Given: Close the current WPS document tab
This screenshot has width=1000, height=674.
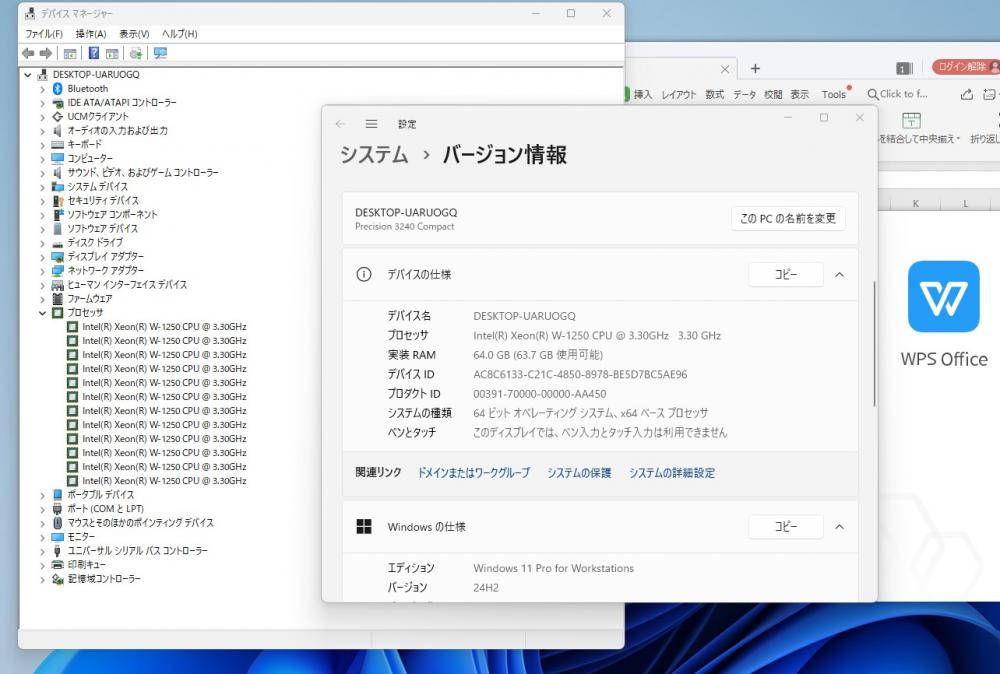Looking at the screenshot, I should [724, 69].
